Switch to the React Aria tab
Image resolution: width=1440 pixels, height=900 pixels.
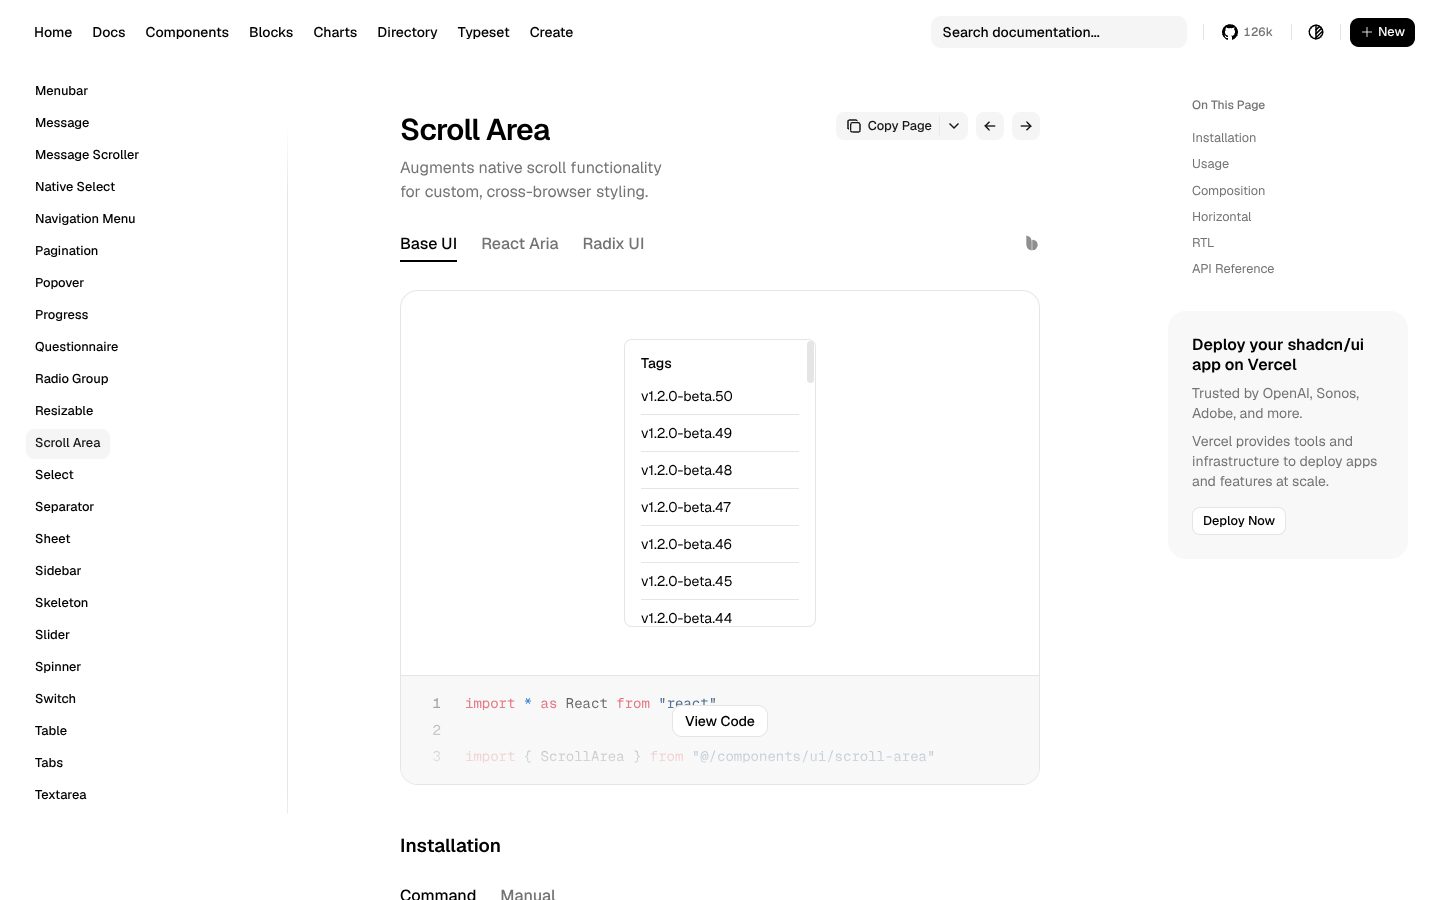pos(520,244)
